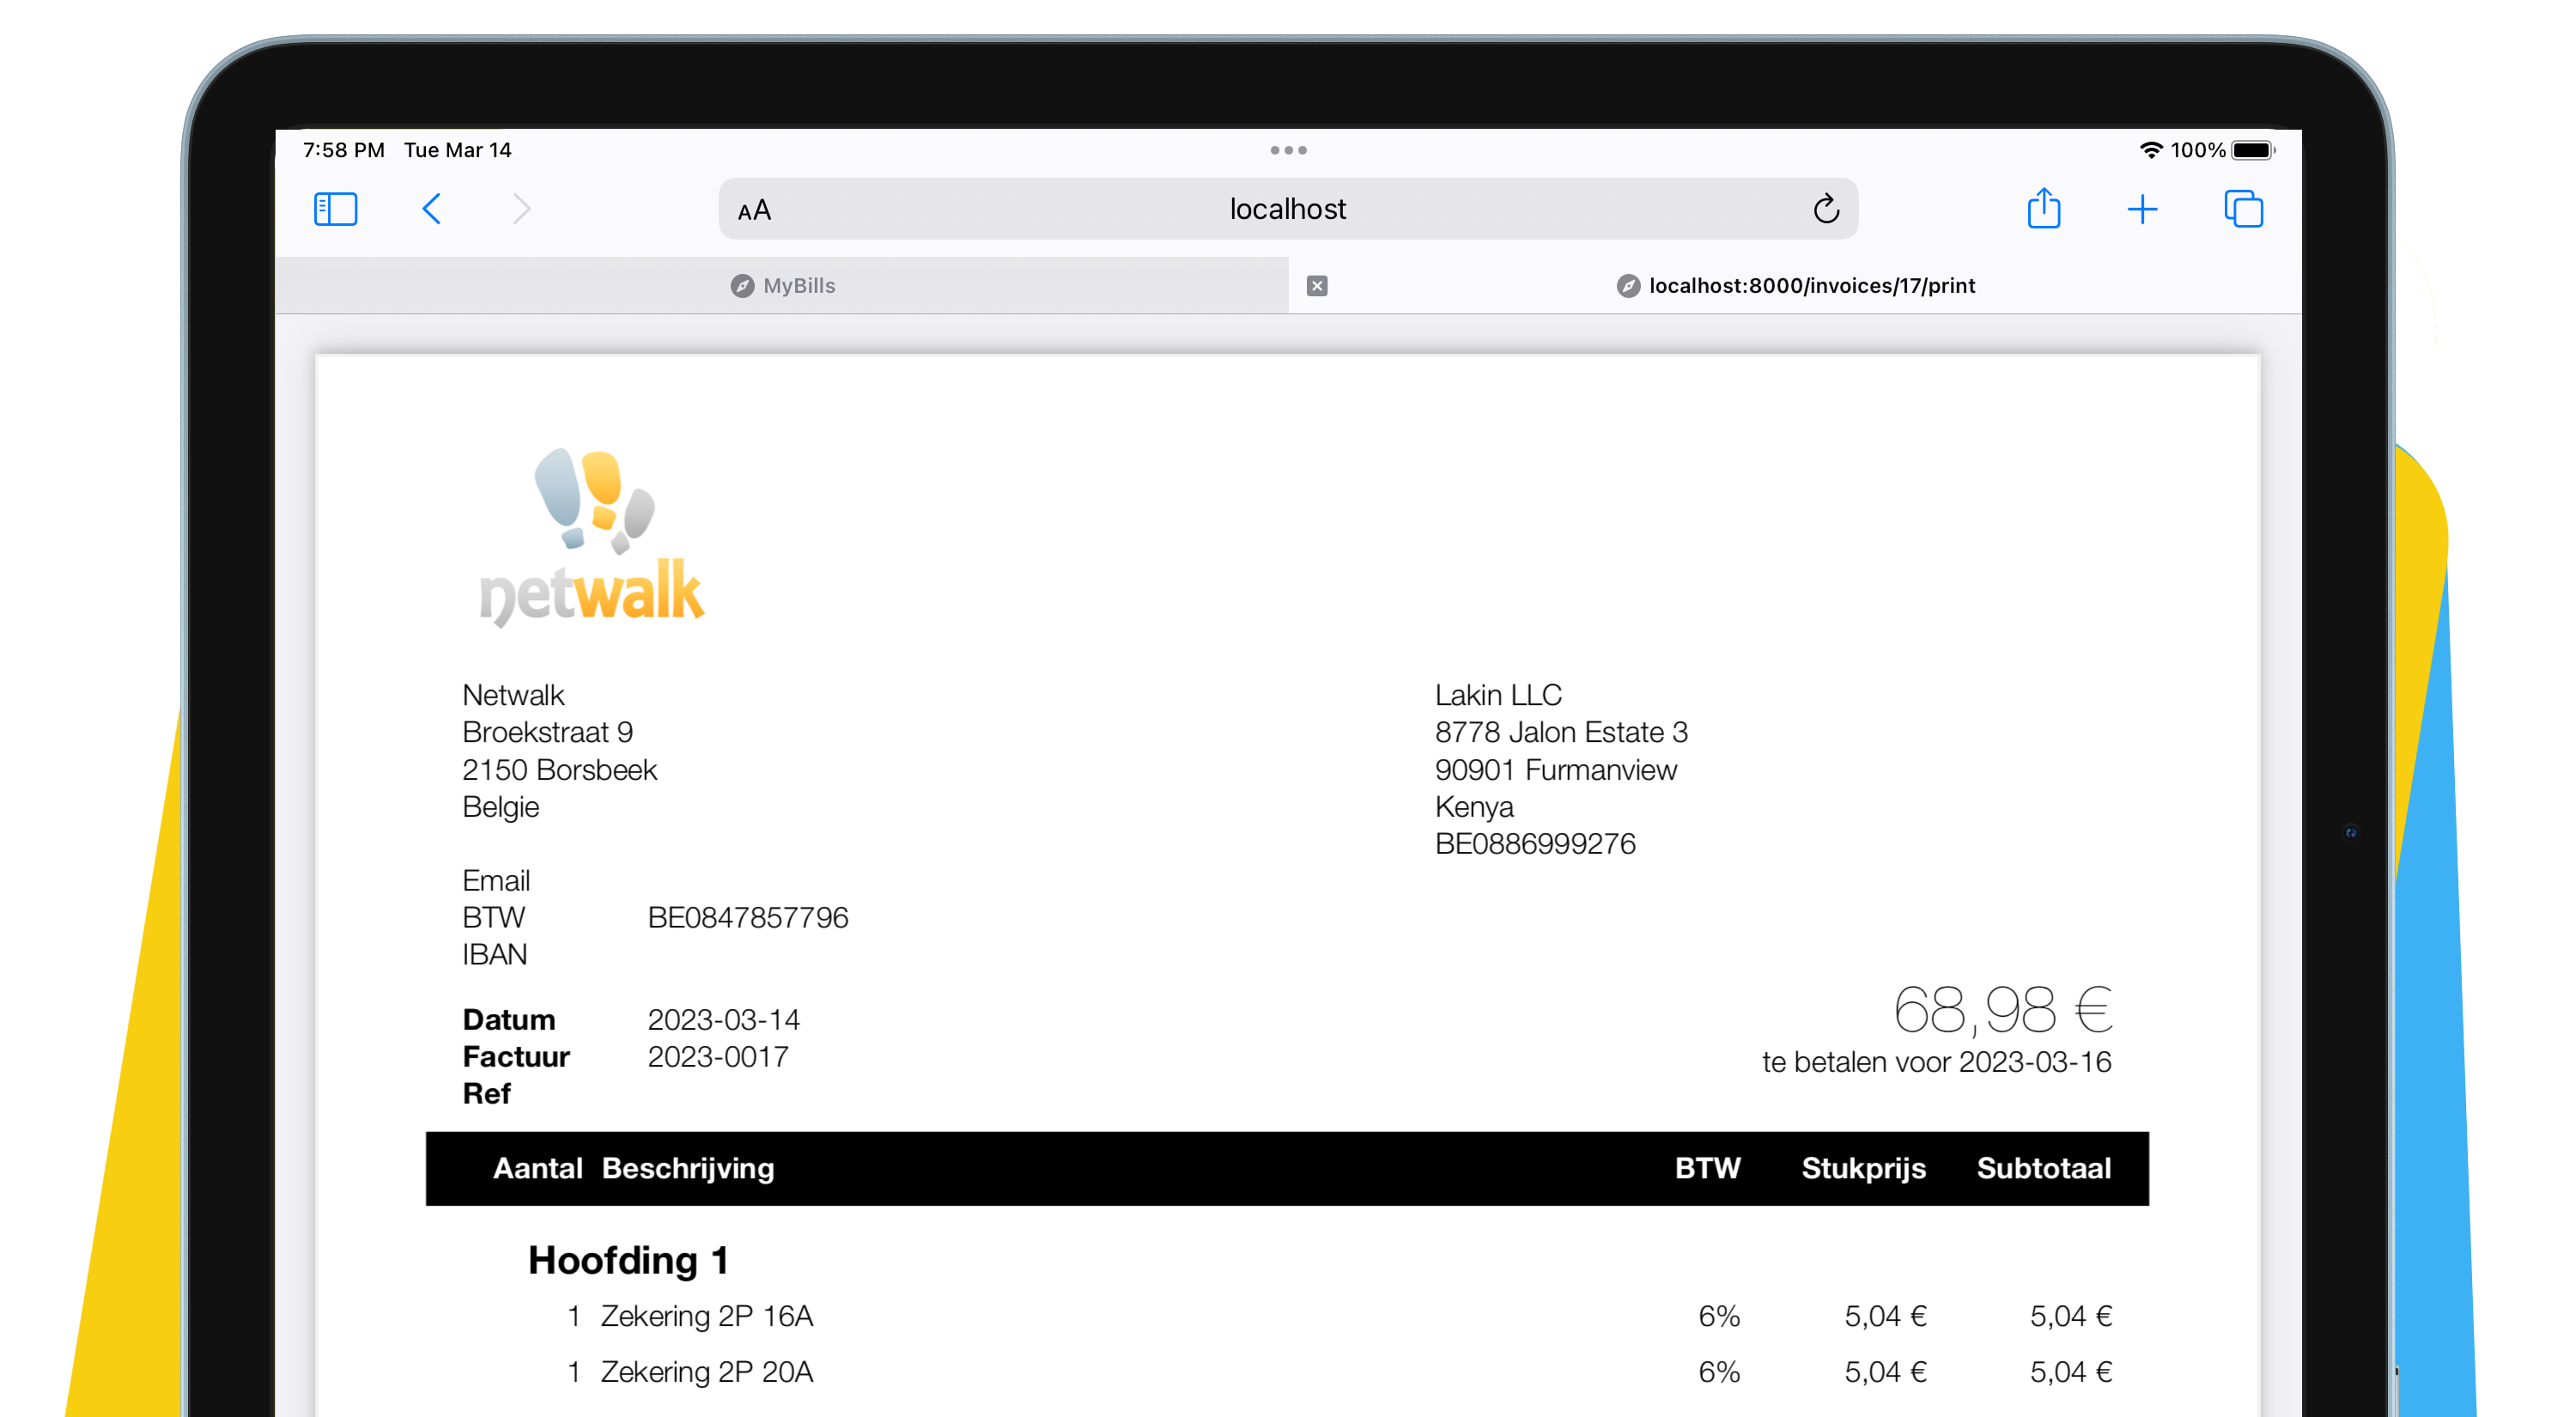Viewport: 2576px width, 1417px height.
Task: Click the Netwalk logo image
Action: pyautogui.click(x=592, y=539)
